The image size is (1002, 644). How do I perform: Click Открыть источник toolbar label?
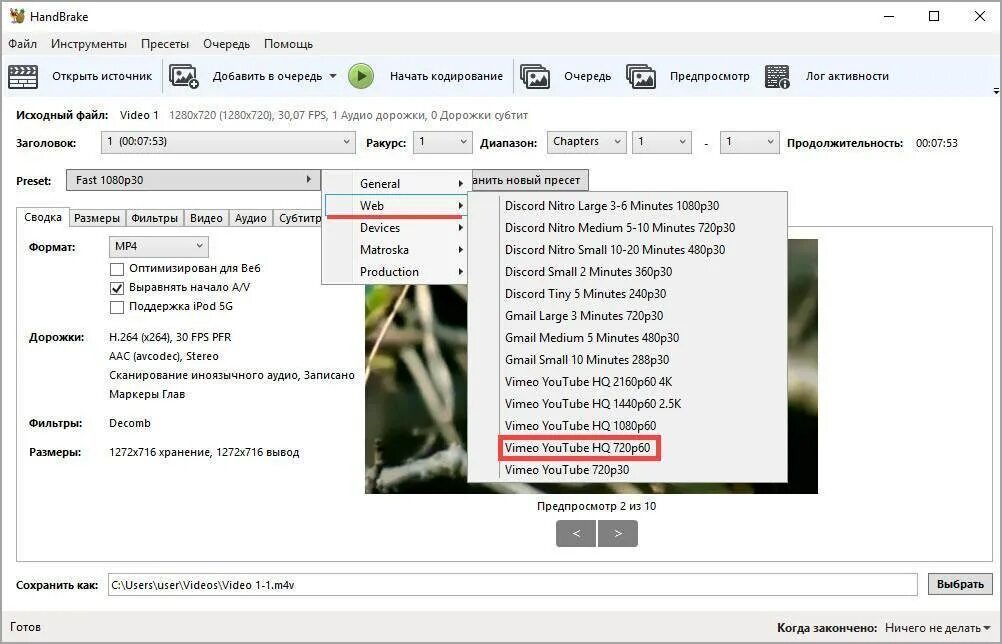102,76
